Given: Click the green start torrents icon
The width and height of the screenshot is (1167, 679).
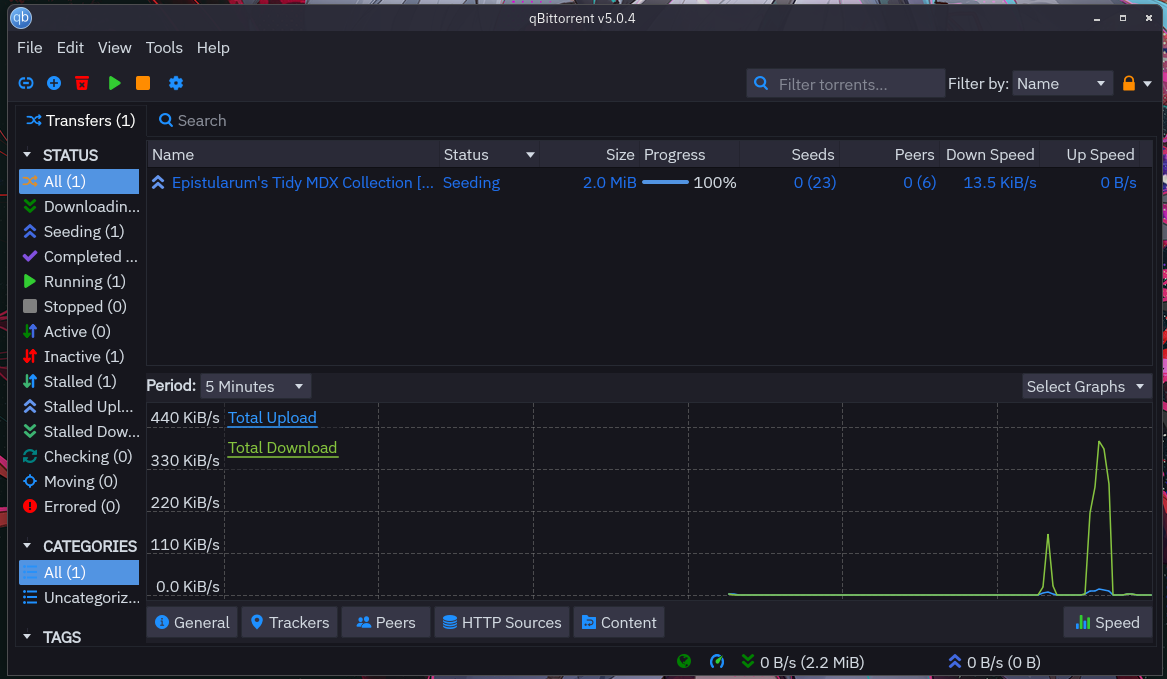Looking at the screenshot, I should [114, 83].
